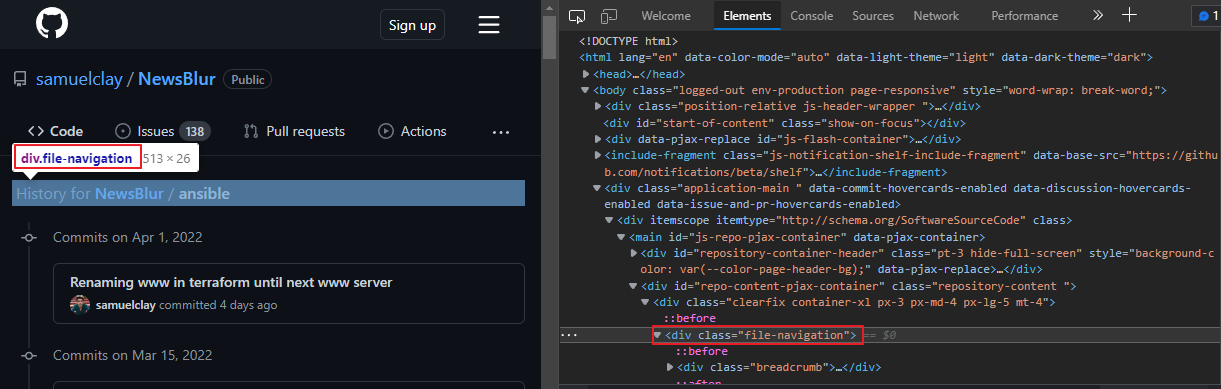Collapse the file-navigation div node

click(x=658, y=335)
